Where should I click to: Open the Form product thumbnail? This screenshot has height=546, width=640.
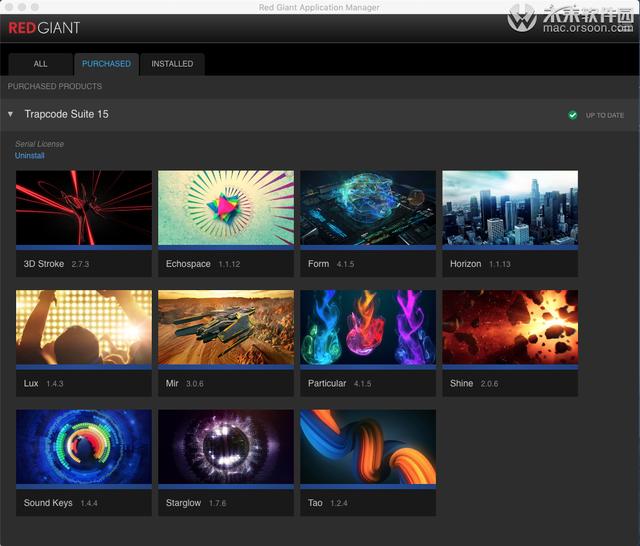point(368,208)
